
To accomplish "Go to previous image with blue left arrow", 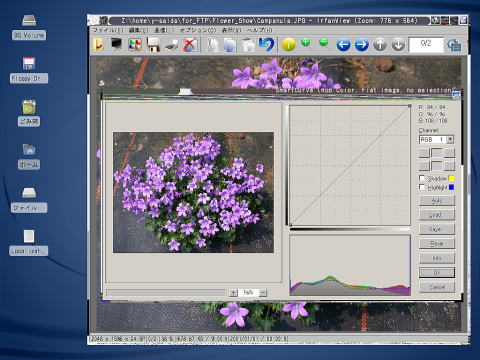I will pyautogui.click(x=343, y=45).
